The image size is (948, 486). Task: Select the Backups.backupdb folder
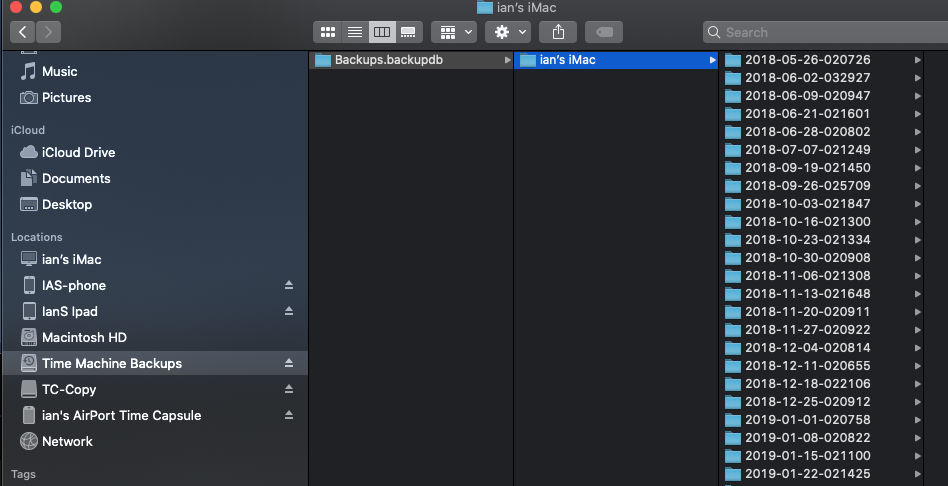pos(411,60)
